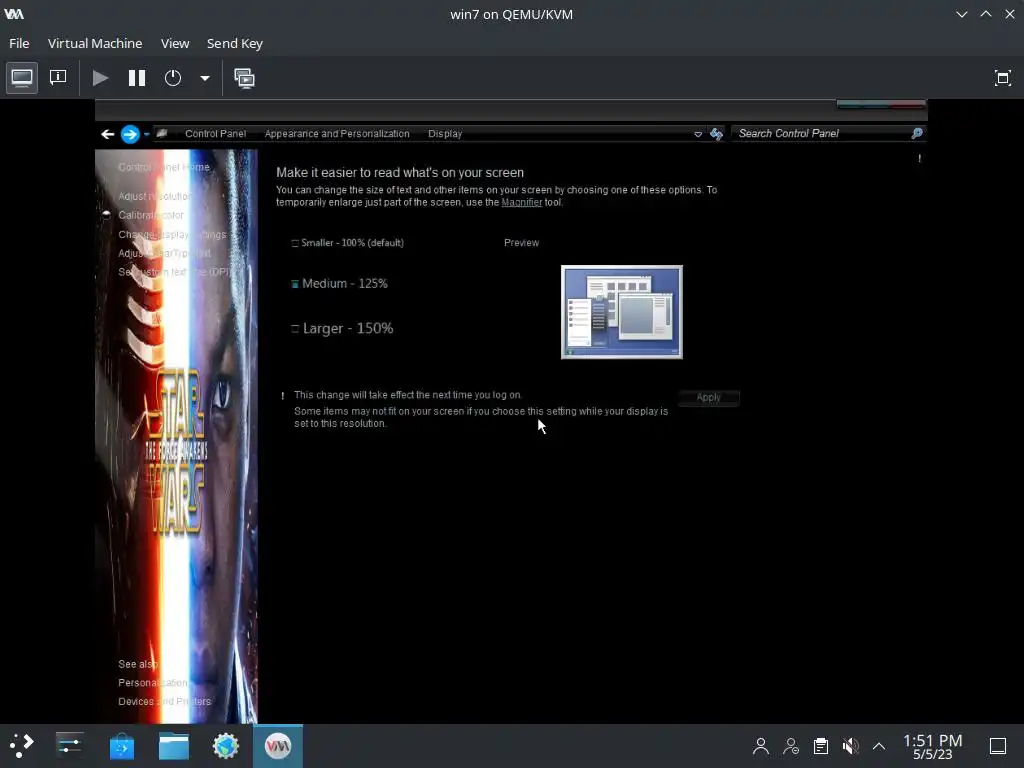Image resolution: width=1024 pixels, height=768 pixels.
Task: Select Smaller - 100% (default) option
Action: click(347, 243)
